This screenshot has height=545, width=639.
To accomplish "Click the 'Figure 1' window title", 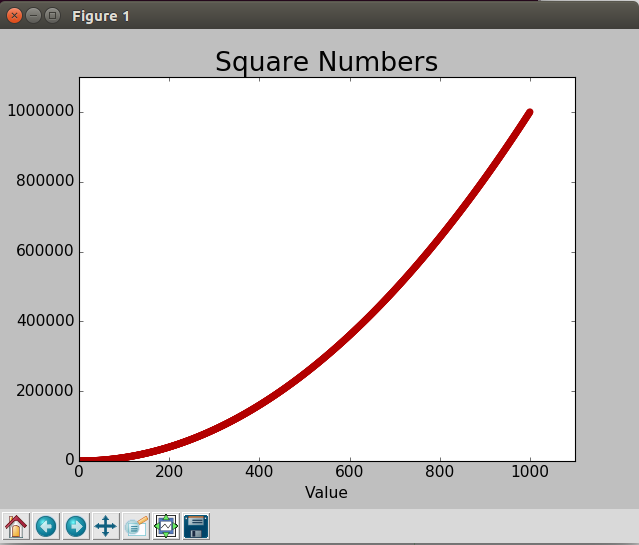I will tap(101, 16).
